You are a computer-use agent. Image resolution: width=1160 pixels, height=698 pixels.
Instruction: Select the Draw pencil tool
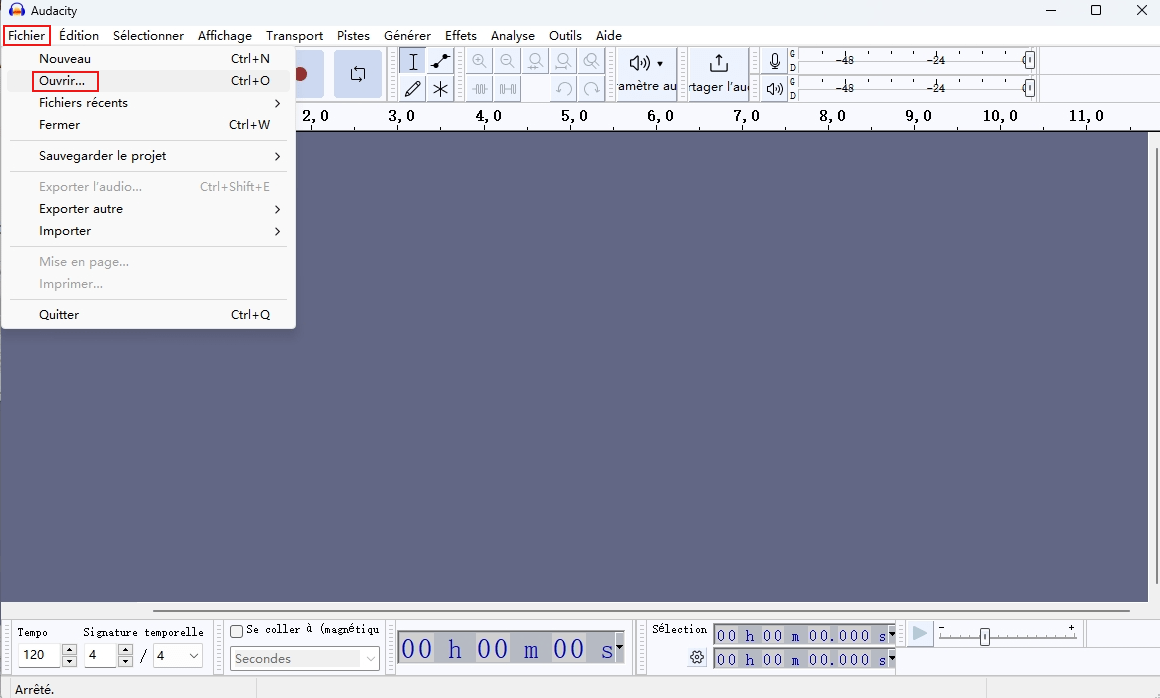coord(413,89)
